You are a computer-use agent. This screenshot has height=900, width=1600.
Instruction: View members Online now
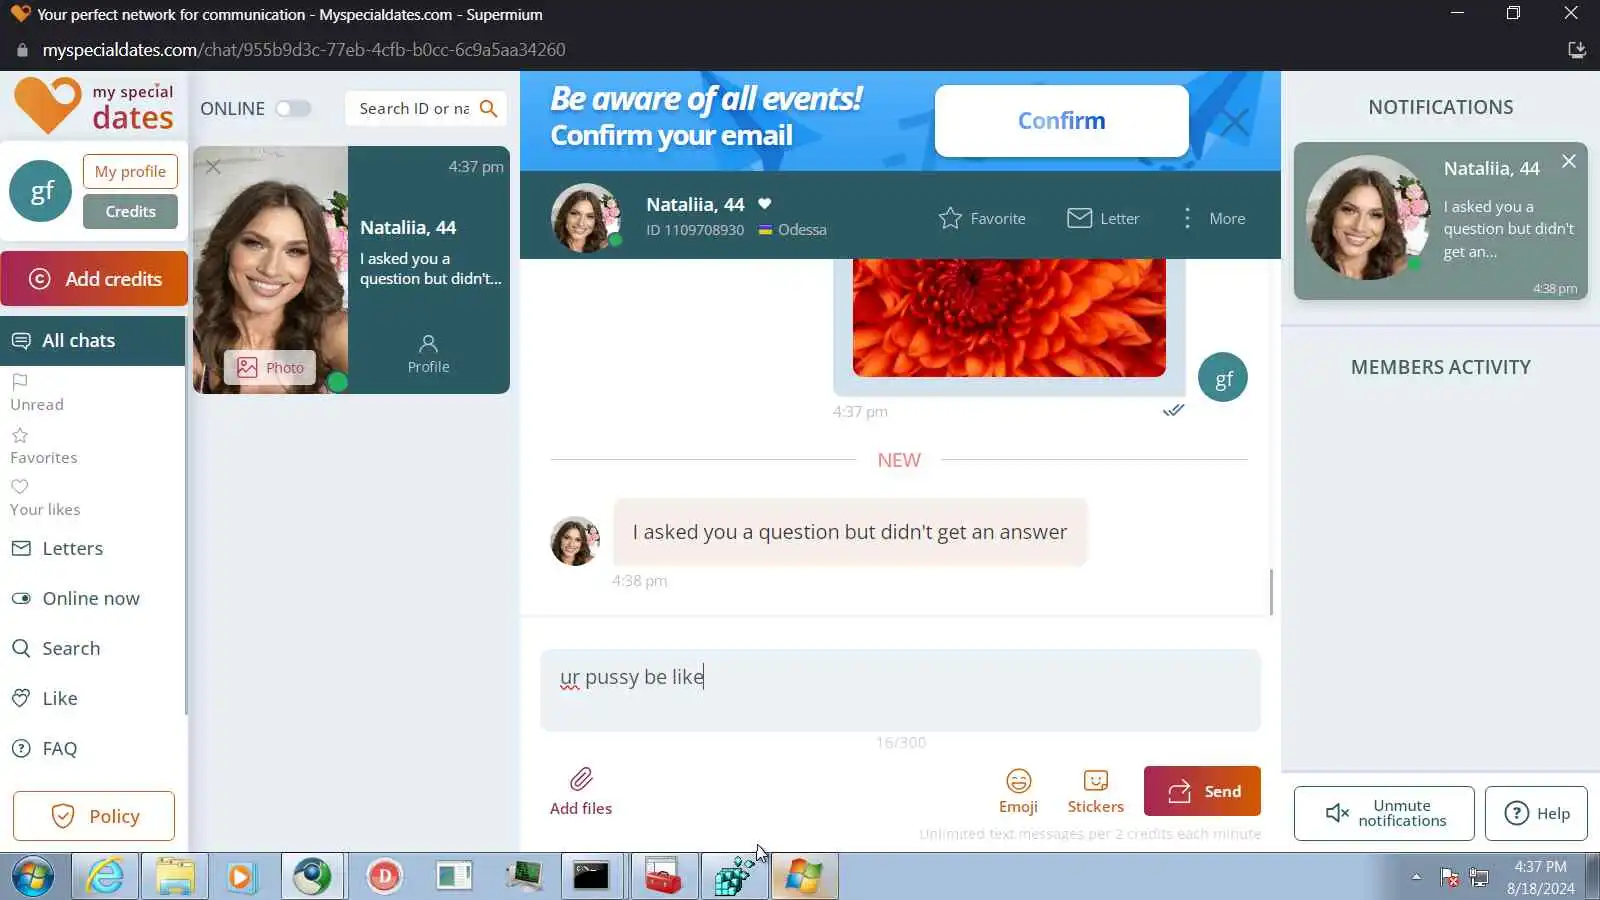[x=76, y=598]
